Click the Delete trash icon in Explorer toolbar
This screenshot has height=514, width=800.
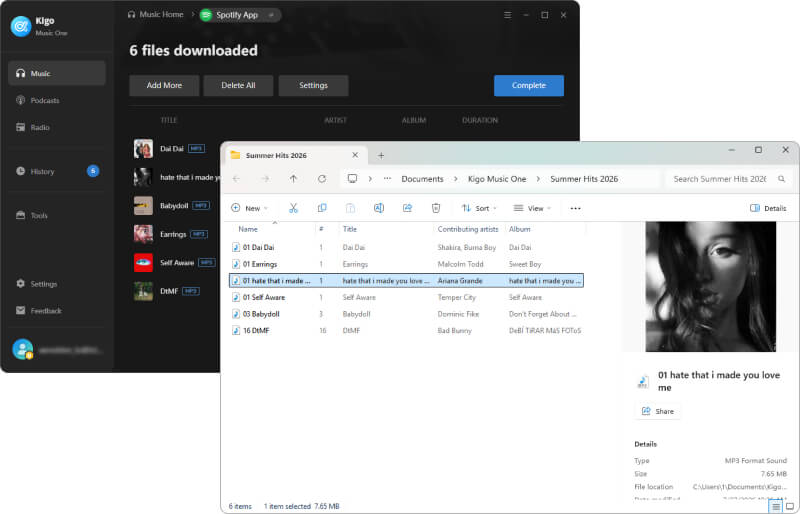(436, 208)
